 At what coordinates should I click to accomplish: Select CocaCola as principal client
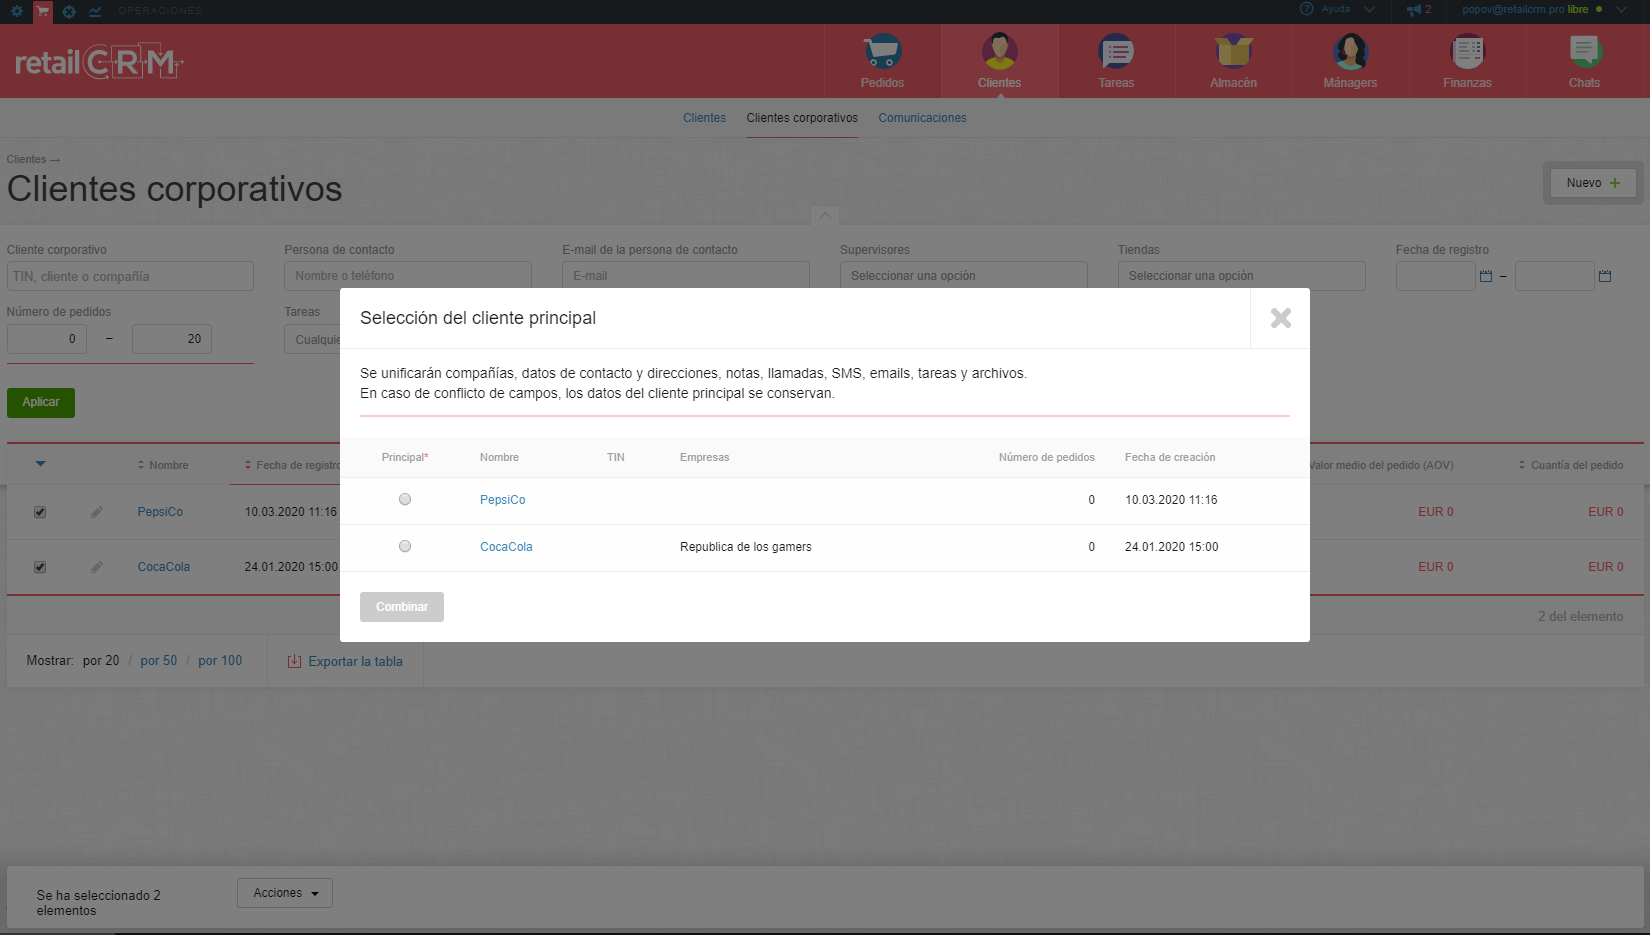click(405, 546)
